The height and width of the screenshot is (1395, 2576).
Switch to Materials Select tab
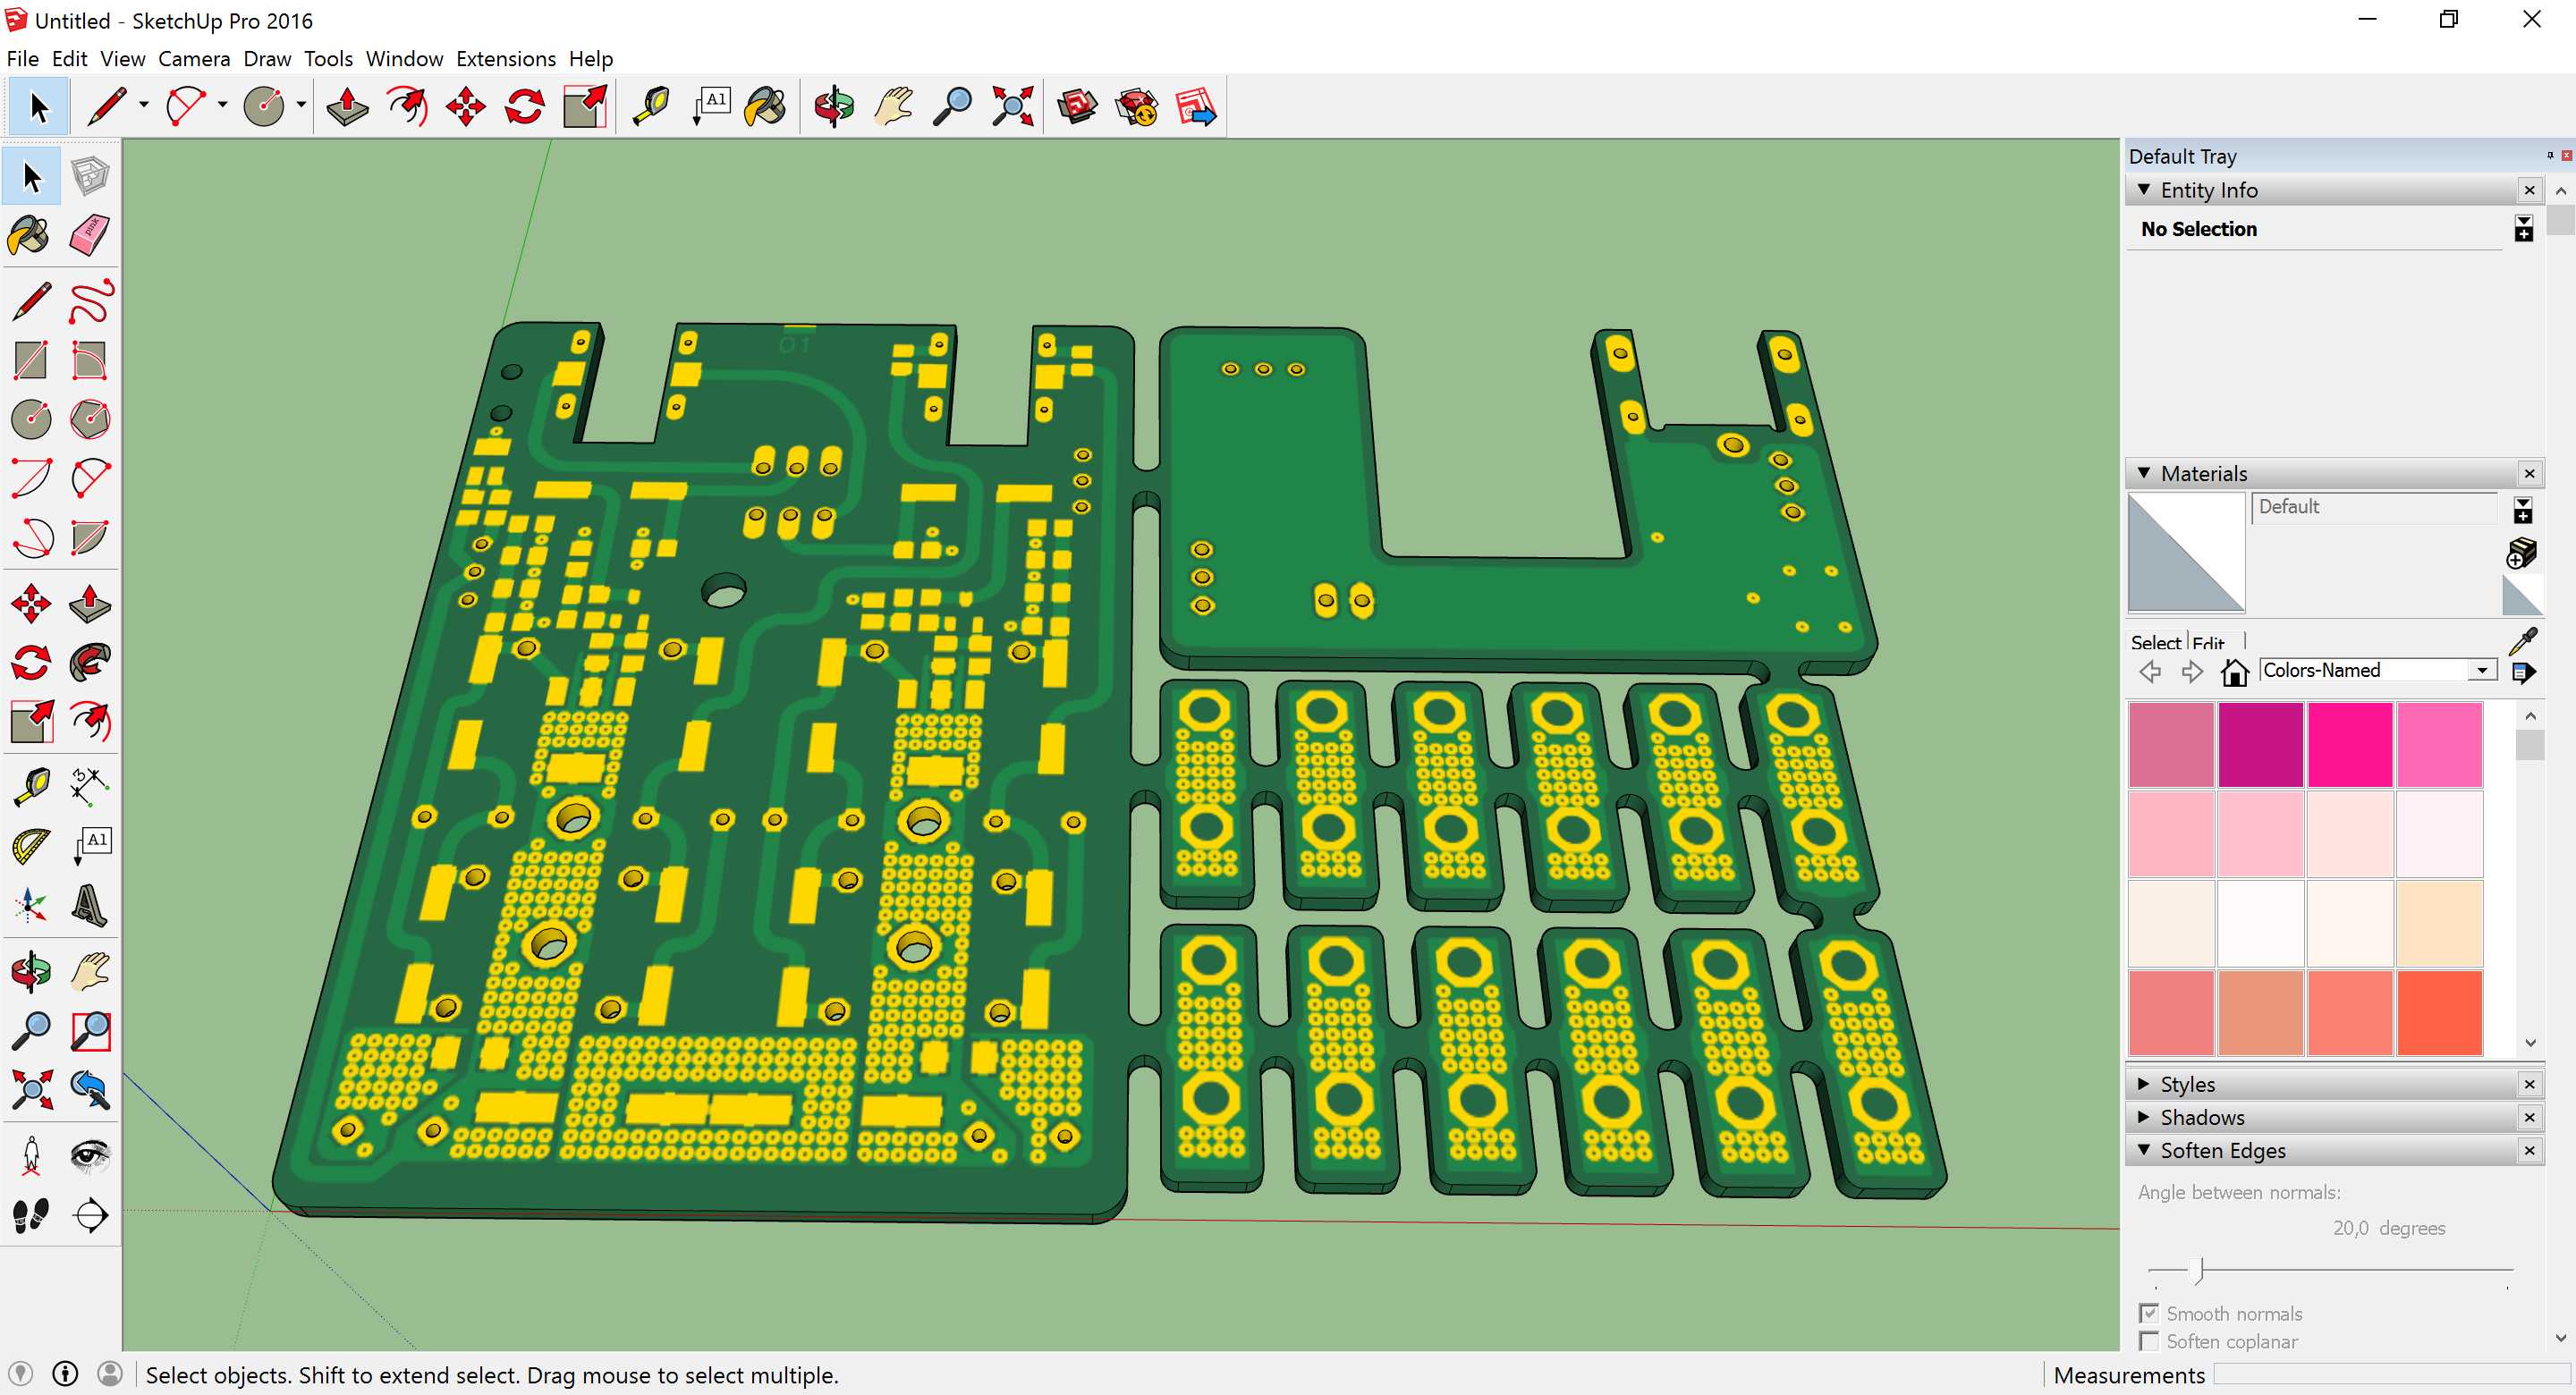click(2155, 642)
